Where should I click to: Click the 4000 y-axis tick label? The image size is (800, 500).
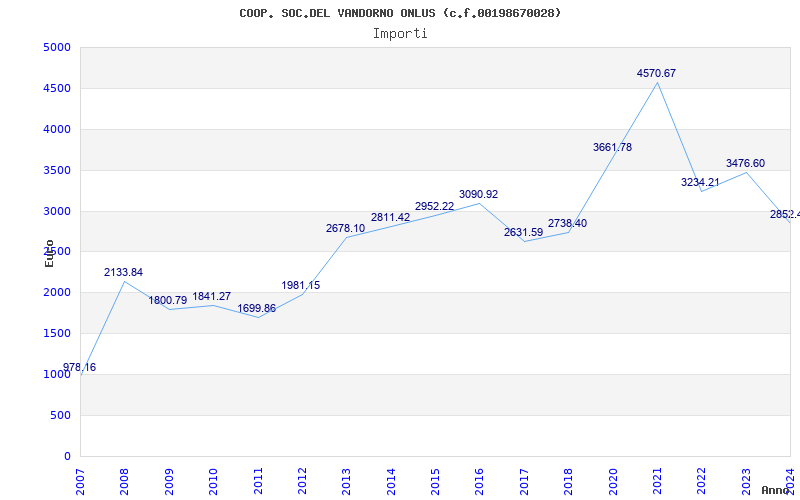[x=57, y=130]
